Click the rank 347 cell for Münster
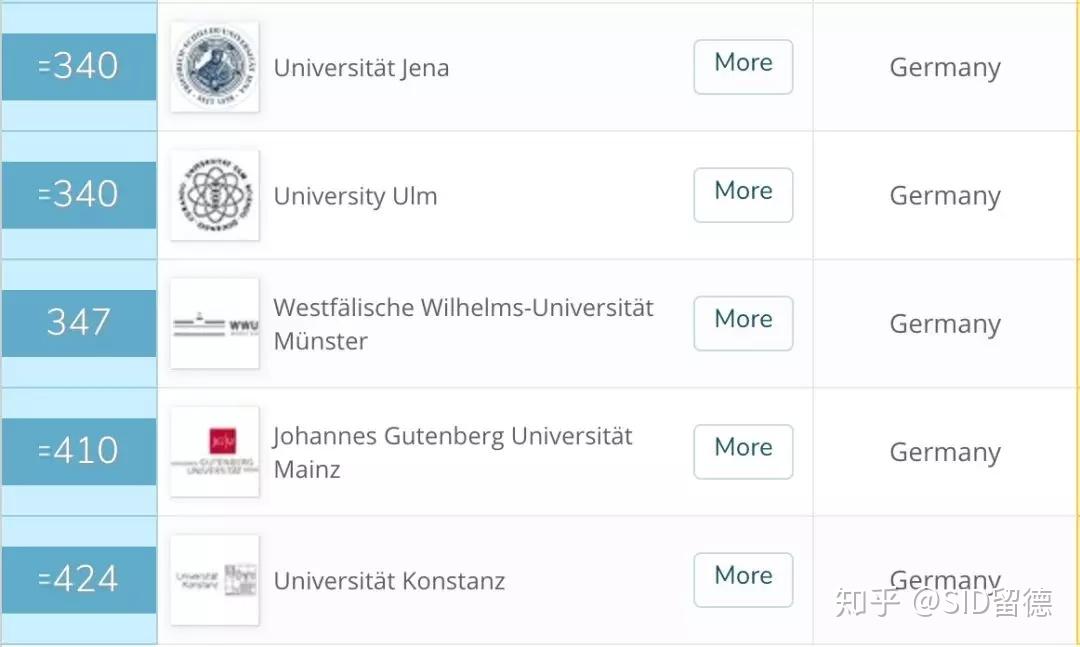Image resolution: width=1080 pixels, height=647 pixels. pyautogui.click(x=78, y=323)
